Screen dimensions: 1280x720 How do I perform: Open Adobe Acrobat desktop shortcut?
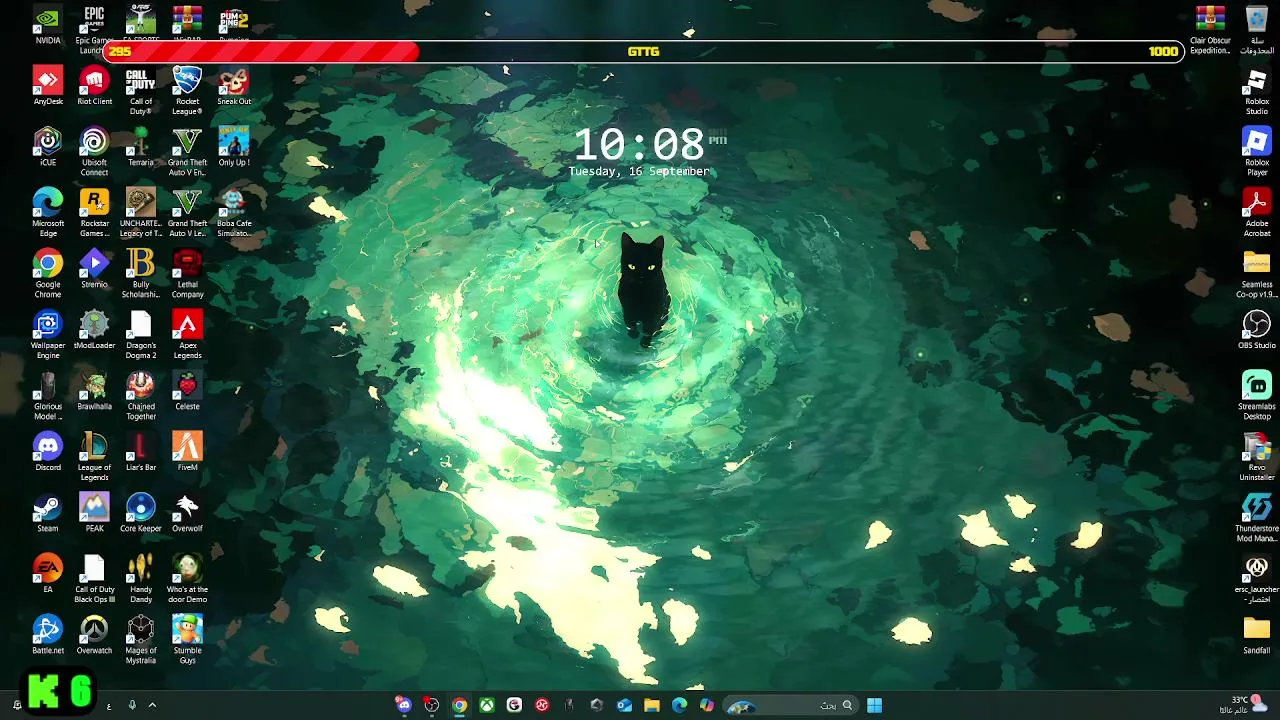(1257, 212)
